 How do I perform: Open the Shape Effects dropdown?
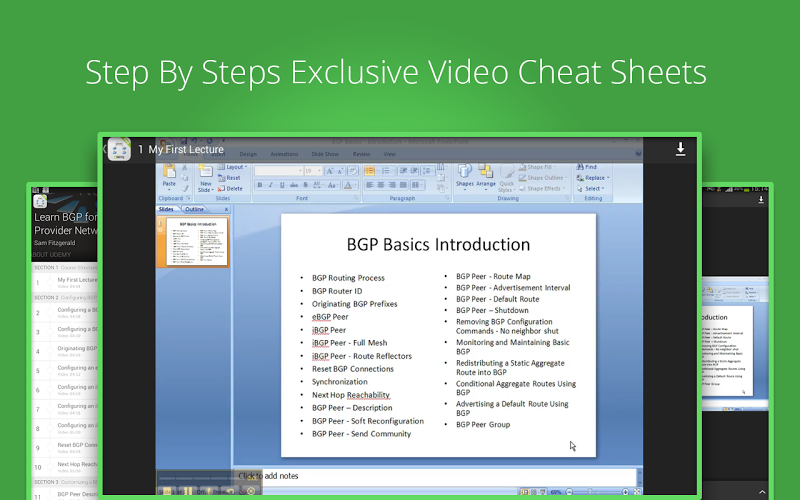pyautogui.click(x=543, y=188)
